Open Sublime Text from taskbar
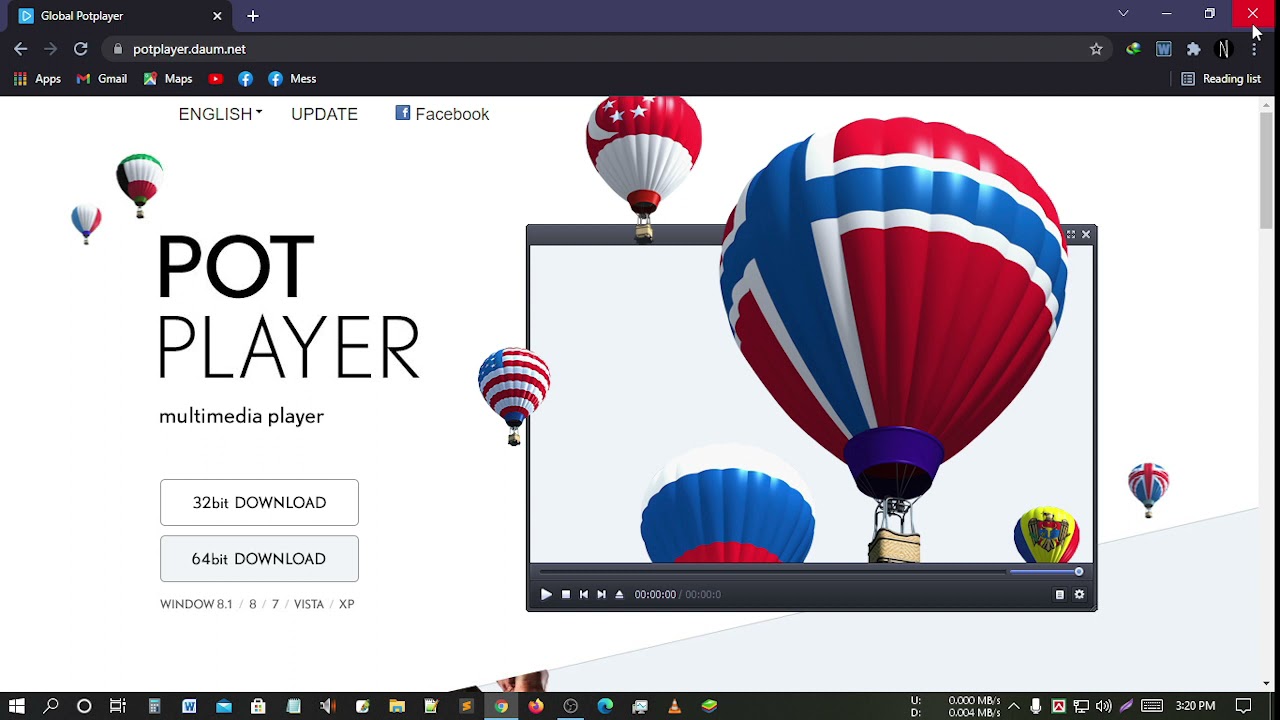The width and height of the screenshot is (1280, 720). pos(466,706)
